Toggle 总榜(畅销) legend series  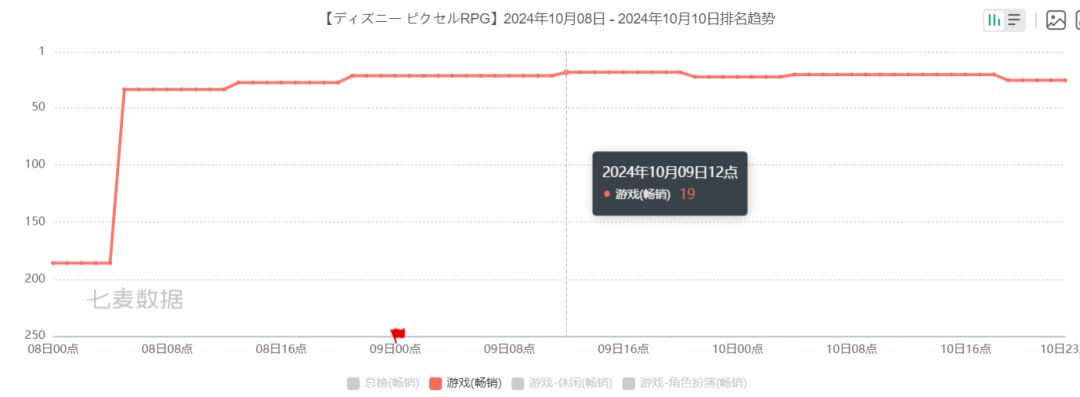[383, 383]
